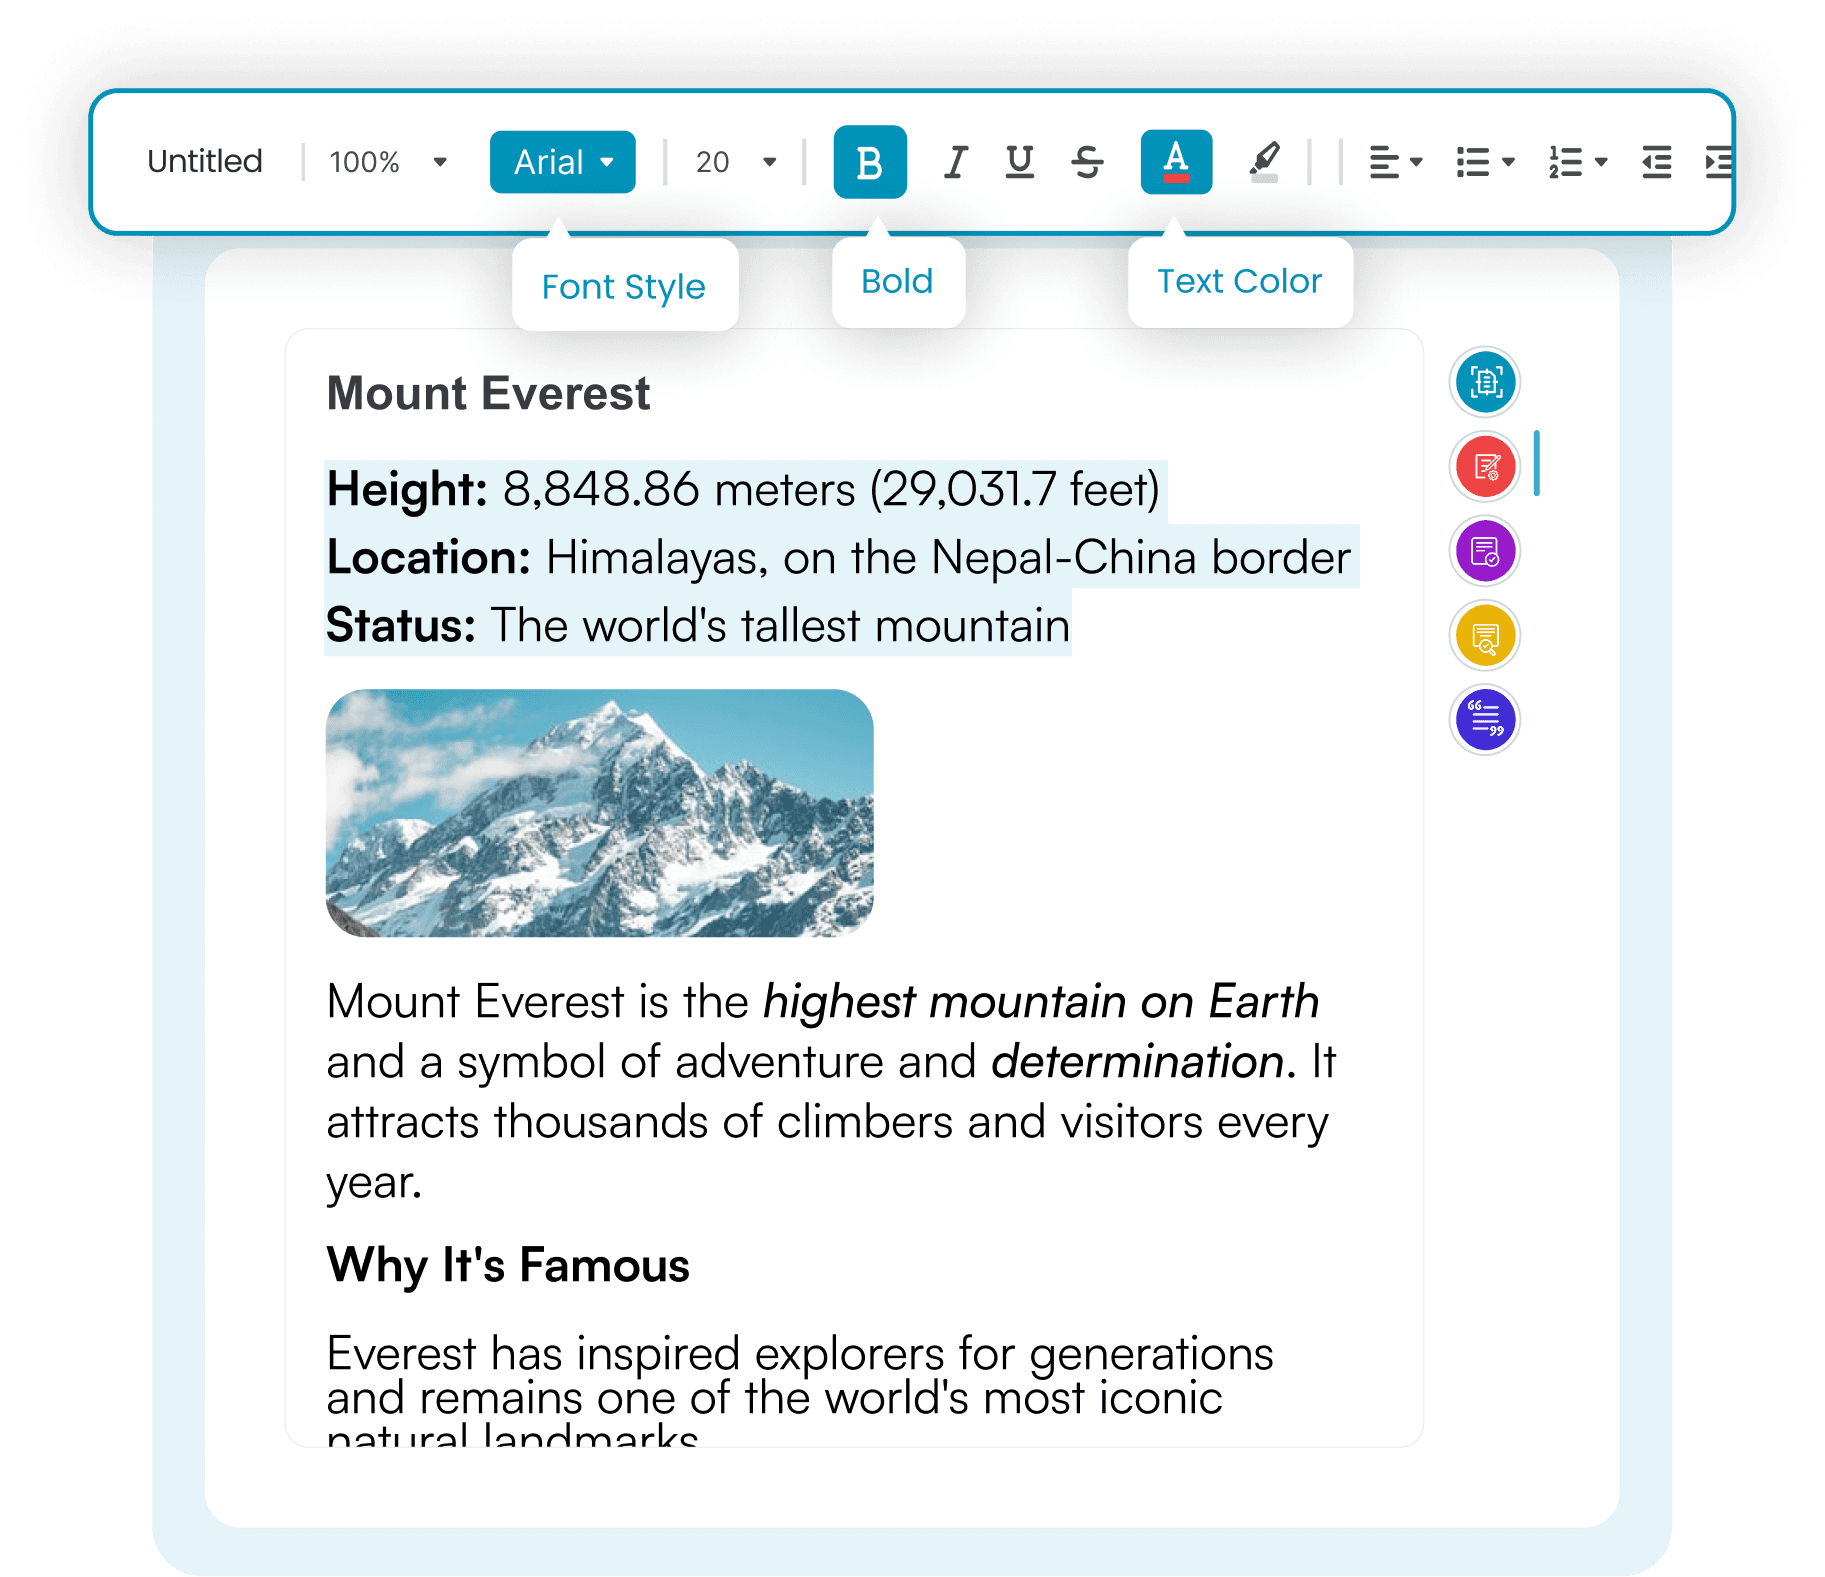Click the 'Text Color' tooltip label
The width and height of the screenshot is (1825, 1577).
(1240, 281)
